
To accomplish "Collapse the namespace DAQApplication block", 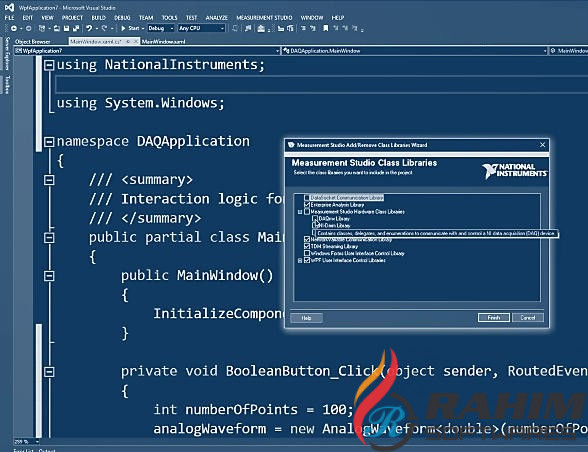I will point(49,142).
